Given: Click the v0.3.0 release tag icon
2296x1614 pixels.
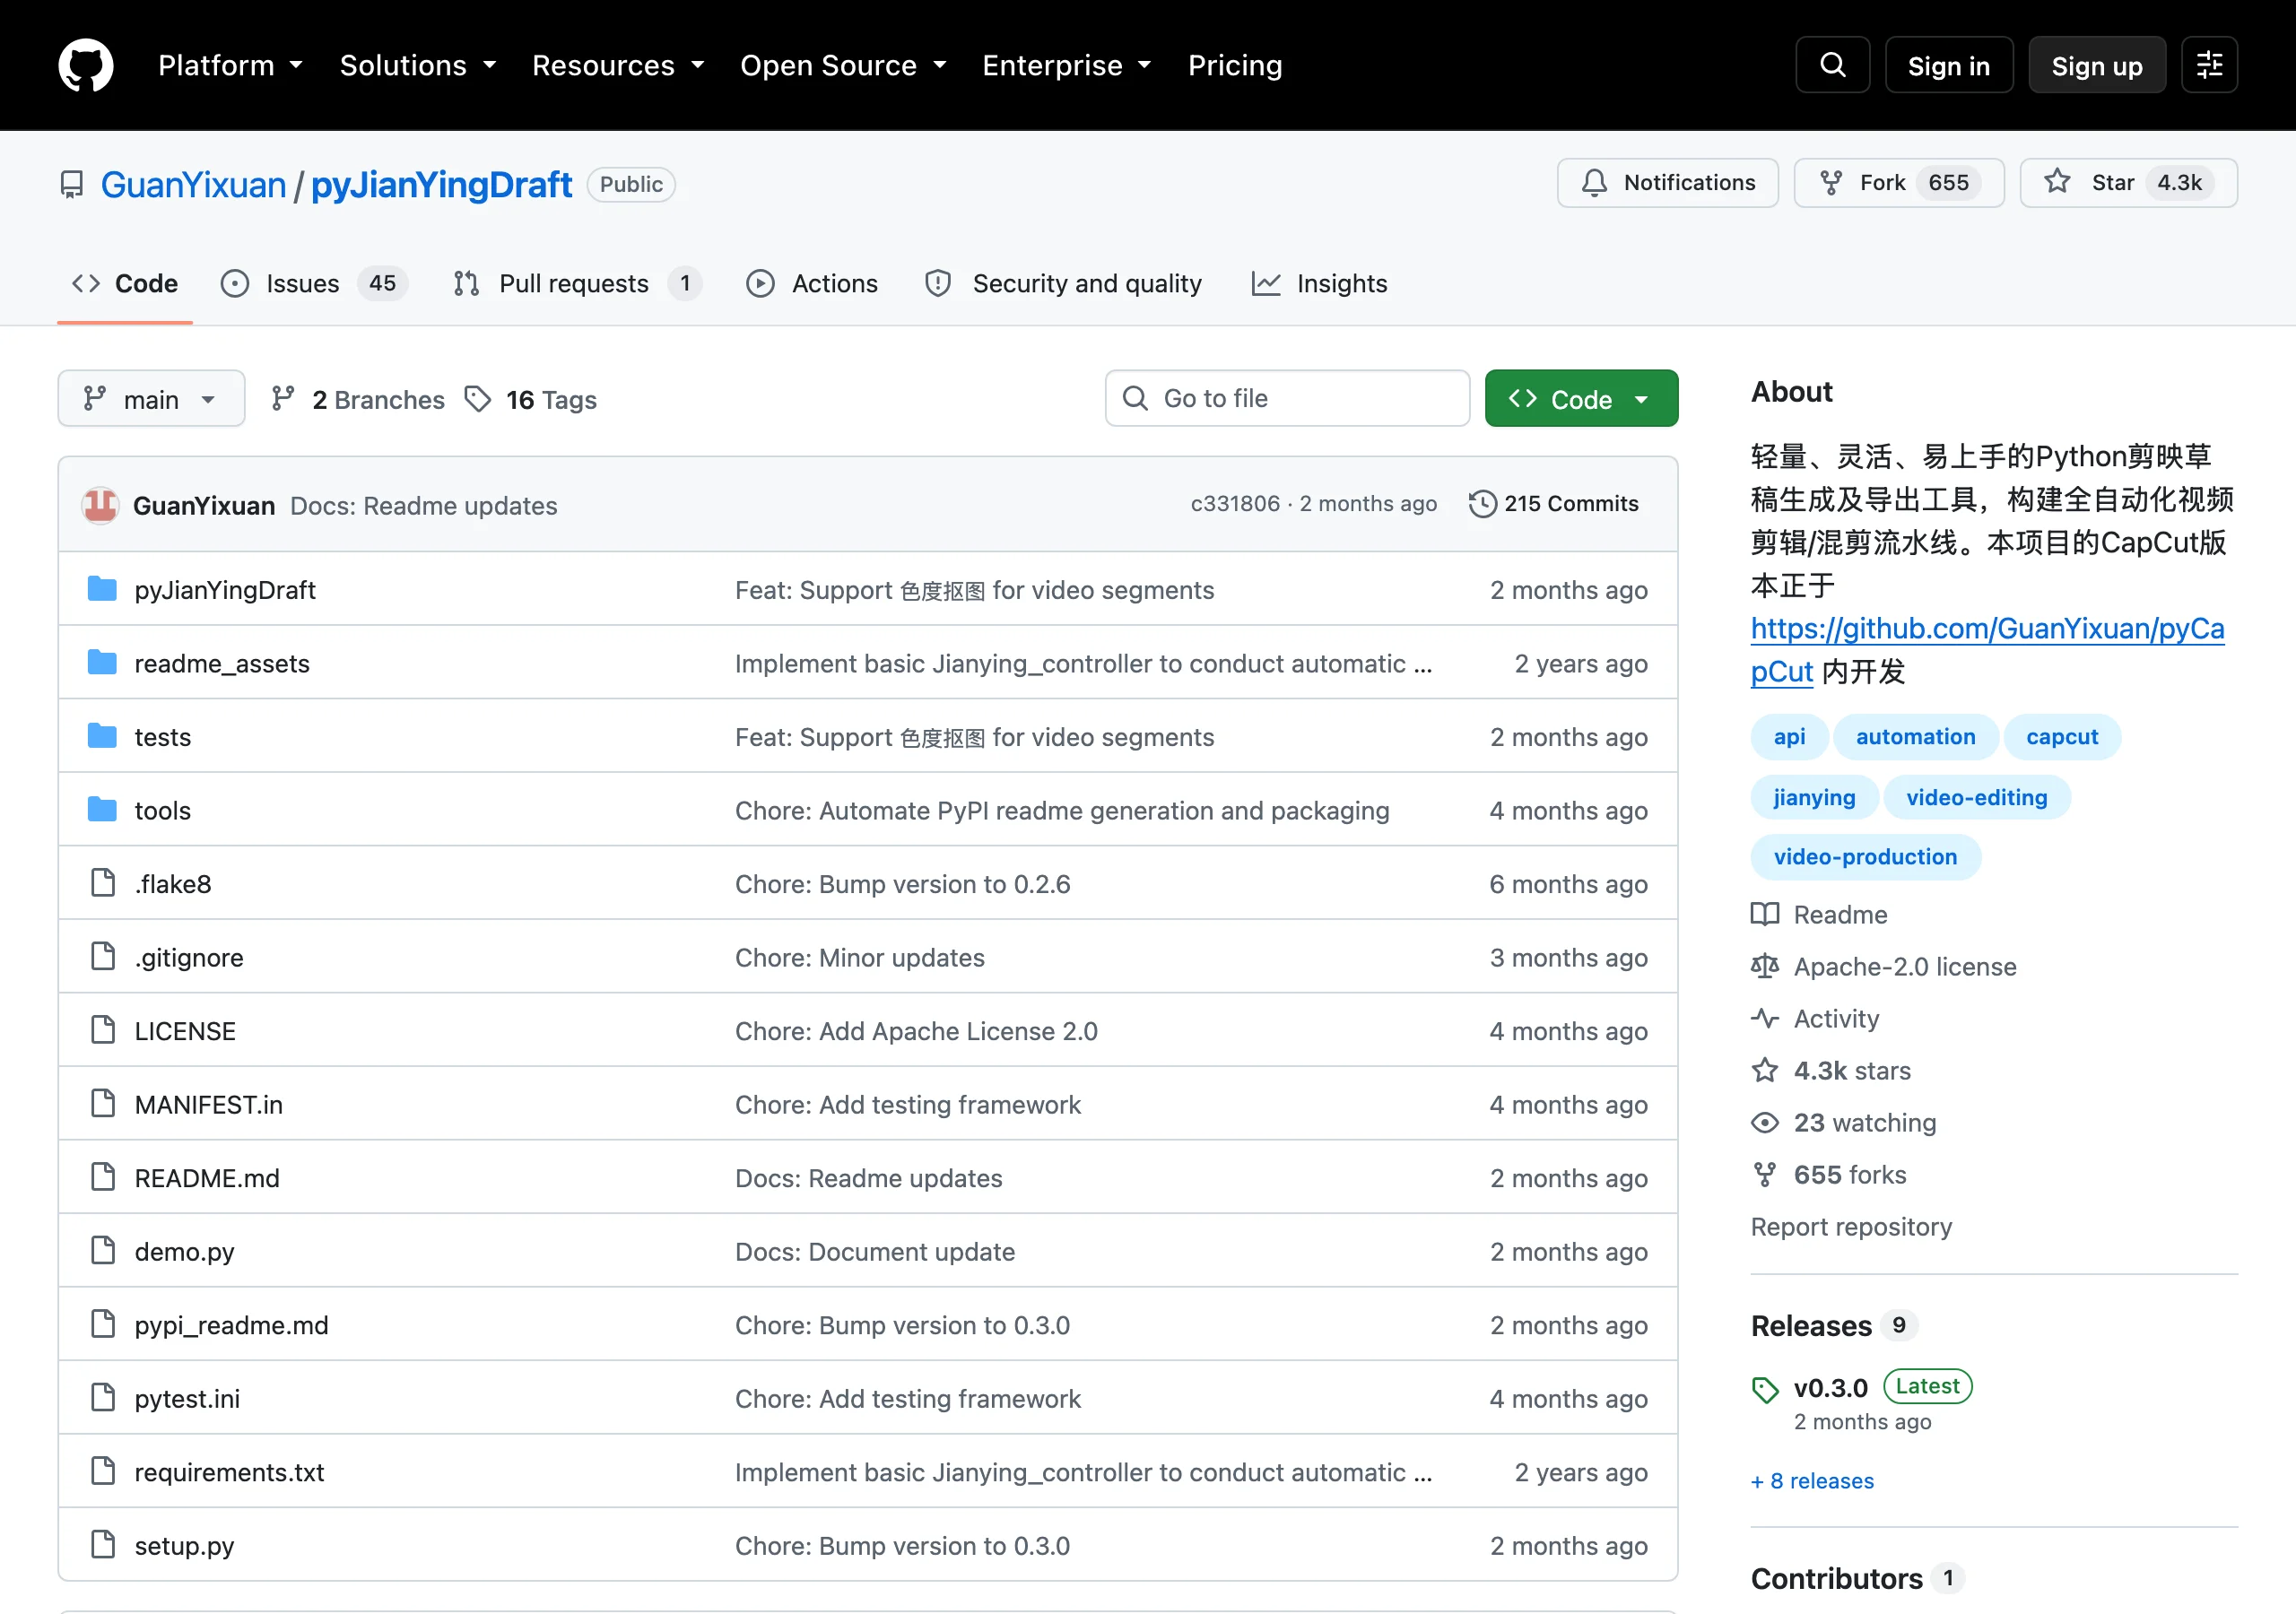Looking at the screenshot, I should click(1765, 1390).
